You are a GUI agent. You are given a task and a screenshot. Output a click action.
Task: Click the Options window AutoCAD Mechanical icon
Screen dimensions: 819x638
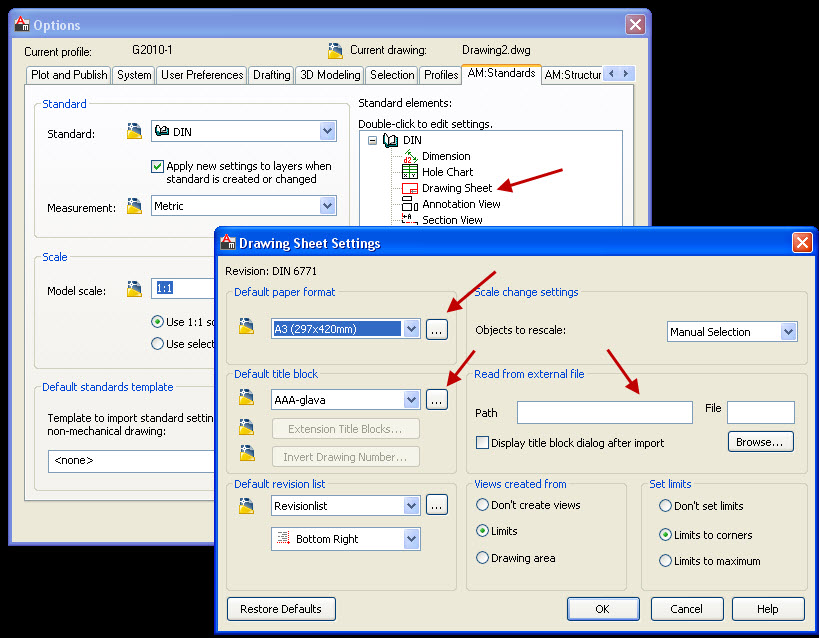[x=22, y=24]
